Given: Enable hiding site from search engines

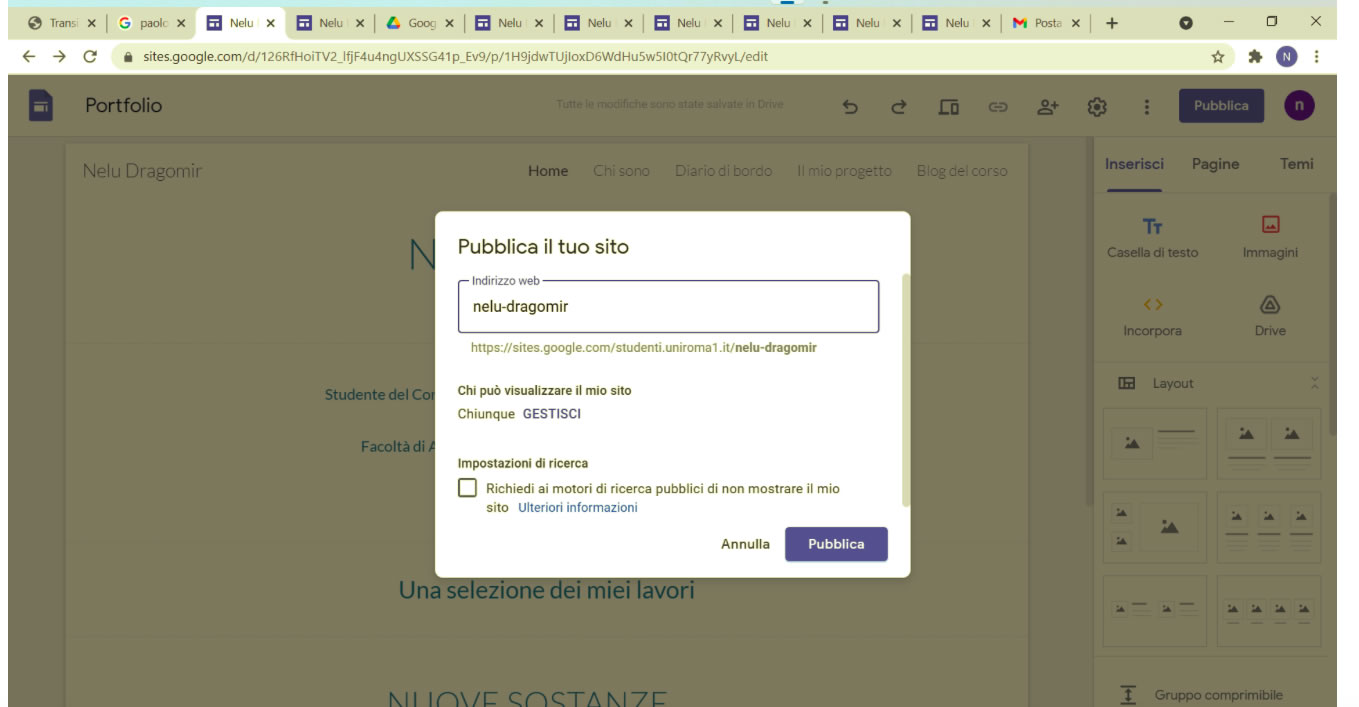Looking at the screenshot, I should point(467,488).
